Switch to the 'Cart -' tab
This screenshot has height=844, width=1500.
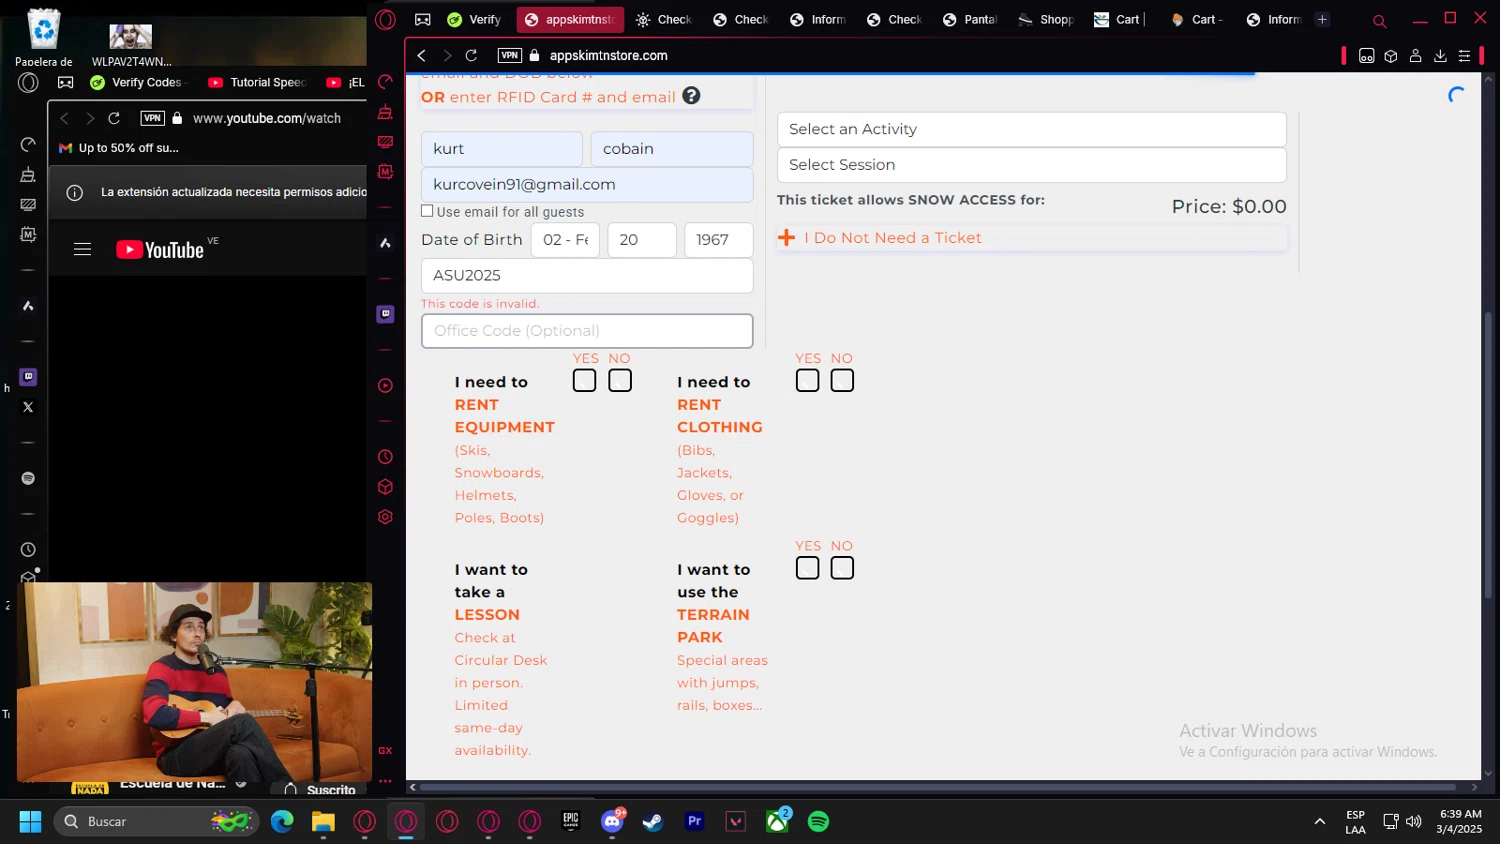click(x=1198, y=19)
